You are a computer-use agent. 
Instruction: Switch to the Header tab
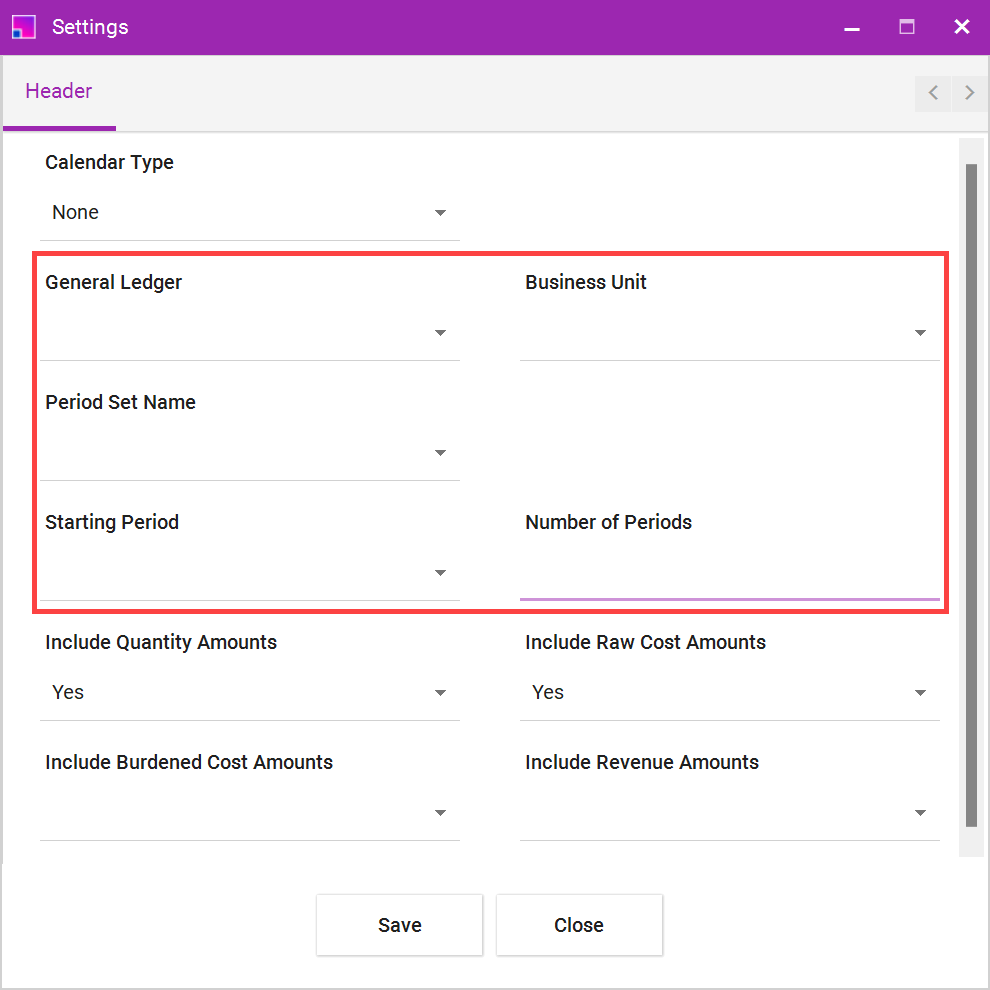59,91
